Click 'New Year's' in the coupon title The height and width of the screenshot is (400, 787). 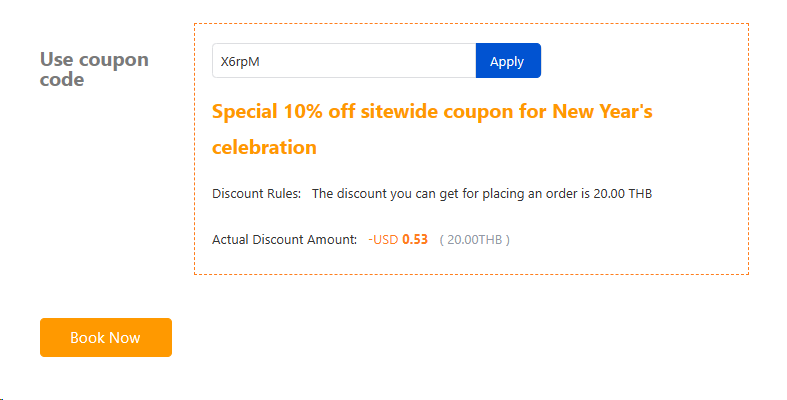[x=602, y=111]
